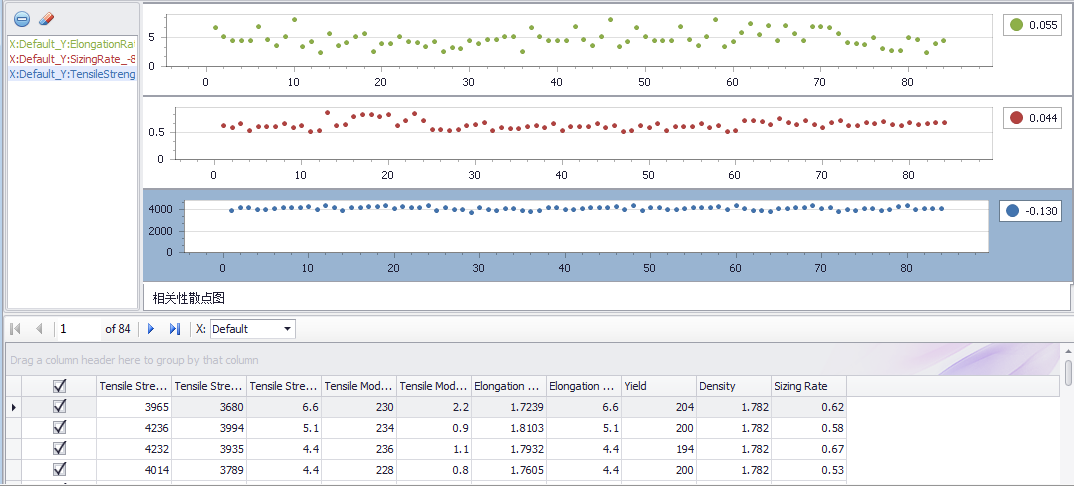Screen dimensions: 1074x486
Task: Select cell value 1.7239
Action: pos(509,407)
